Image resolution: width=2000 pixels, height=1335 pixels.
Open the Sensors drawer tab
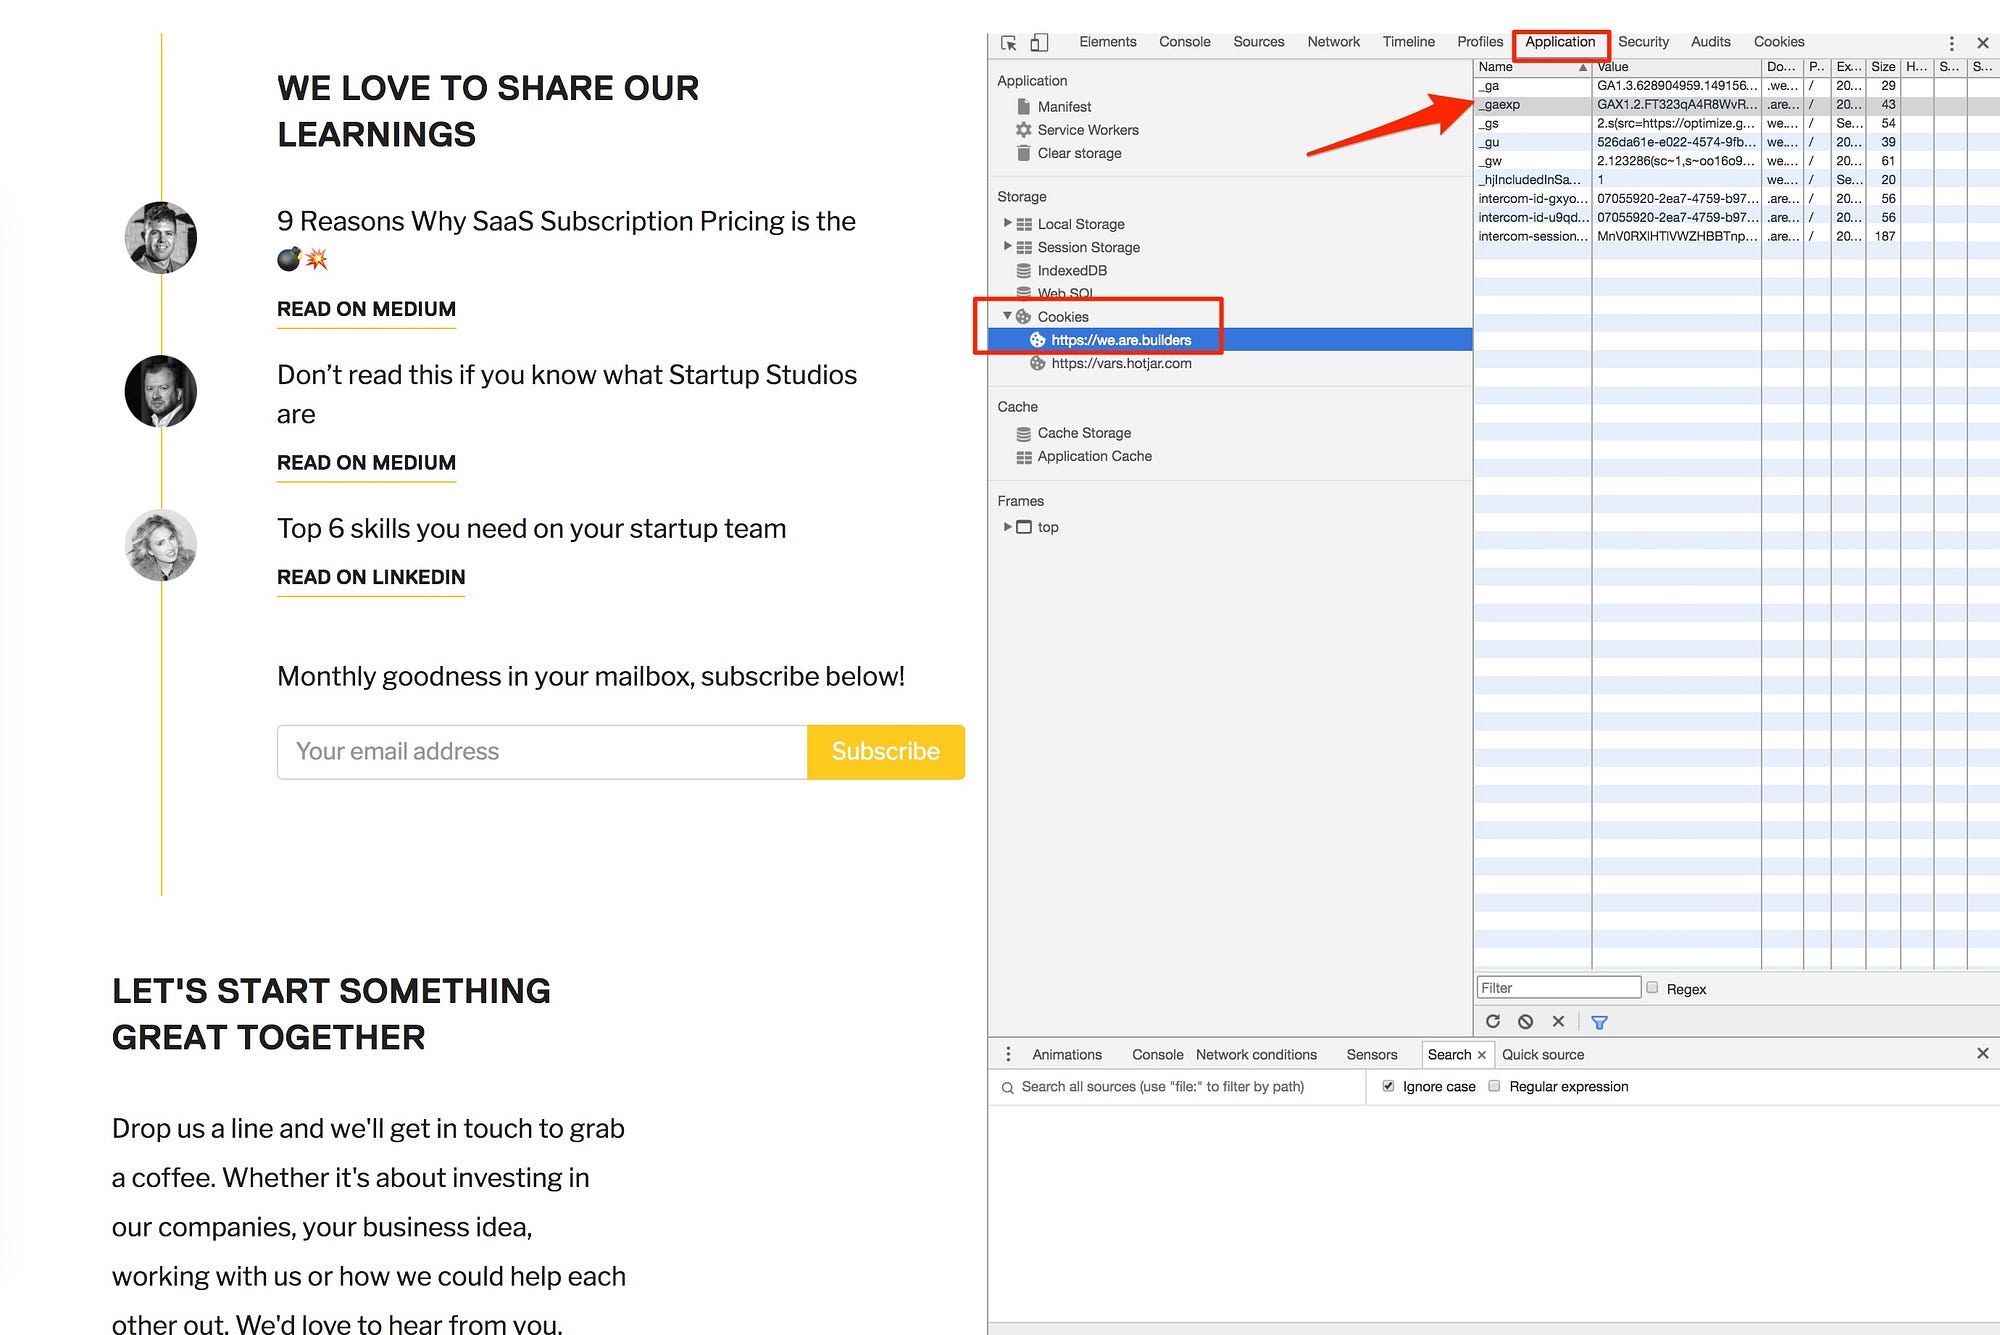(x=1371, y=1054)
